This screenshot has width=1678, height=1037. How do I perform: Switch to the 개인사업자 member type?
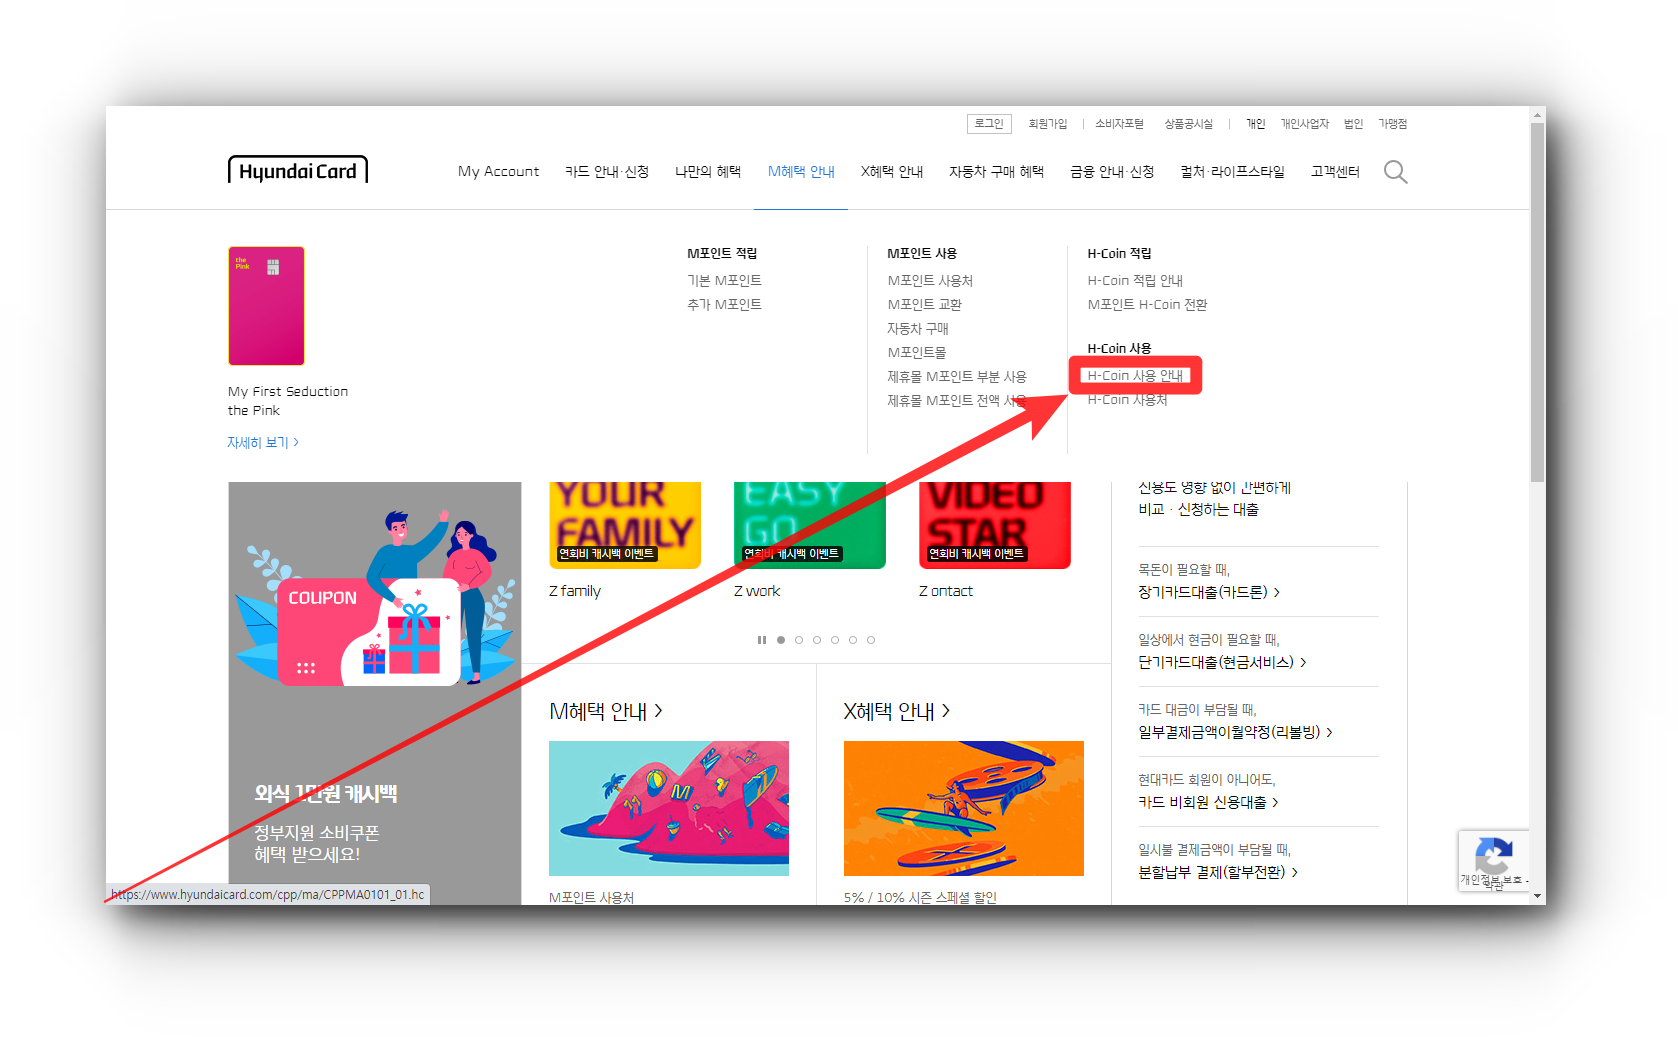point(1305,124)
